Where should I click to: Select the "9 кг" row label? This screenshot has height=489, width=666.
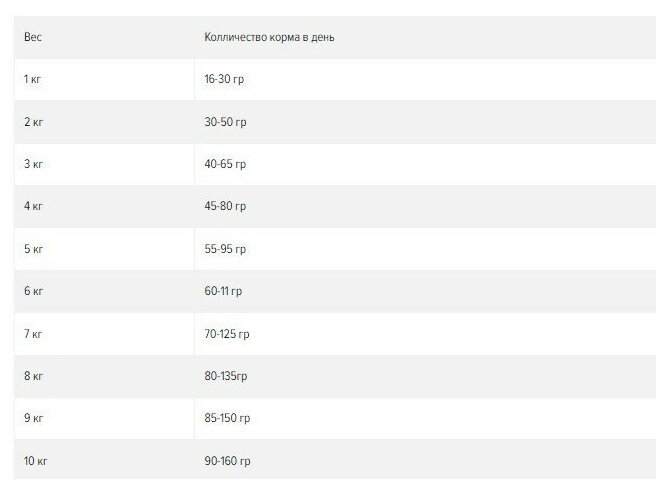[x=33, y=419]
